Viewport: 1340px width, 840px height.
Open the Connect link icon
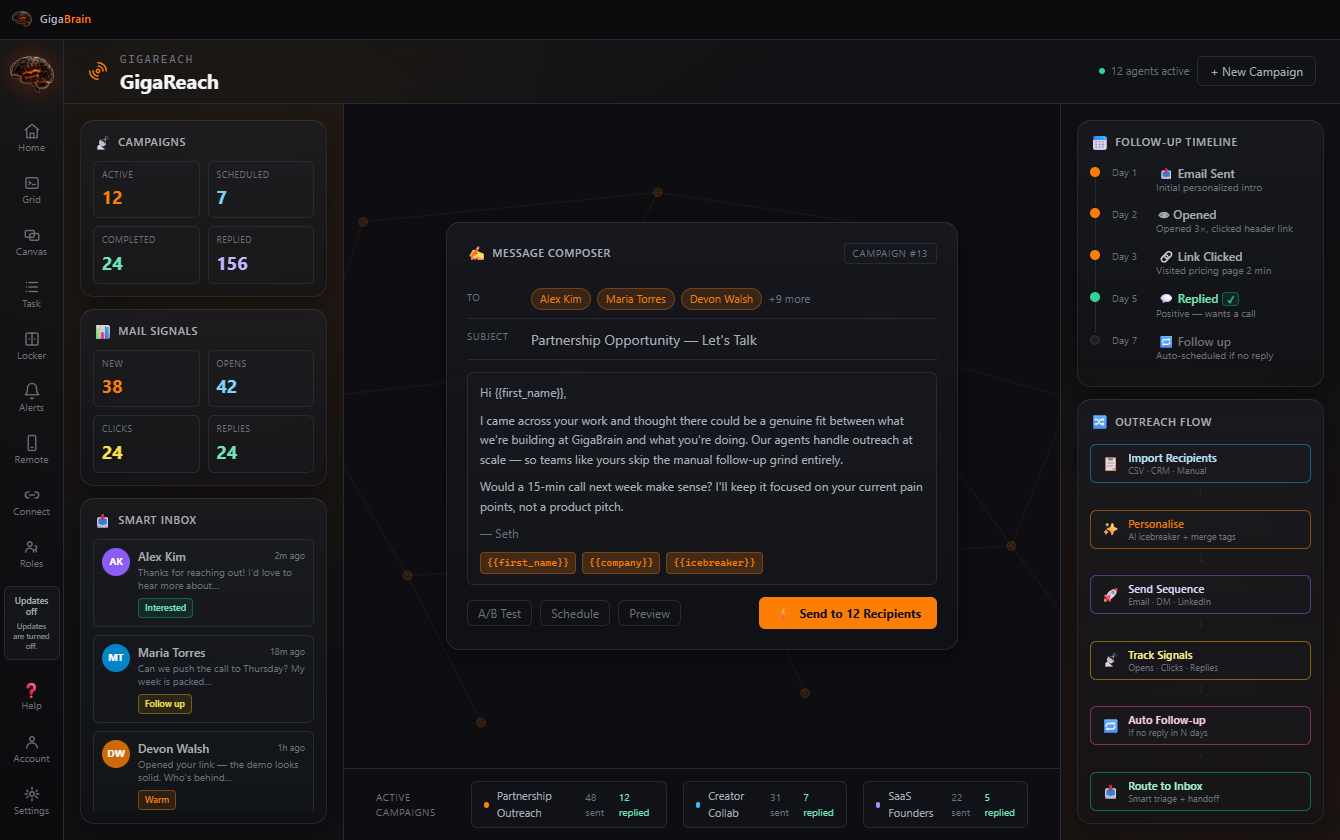click(x=32, y=495)
